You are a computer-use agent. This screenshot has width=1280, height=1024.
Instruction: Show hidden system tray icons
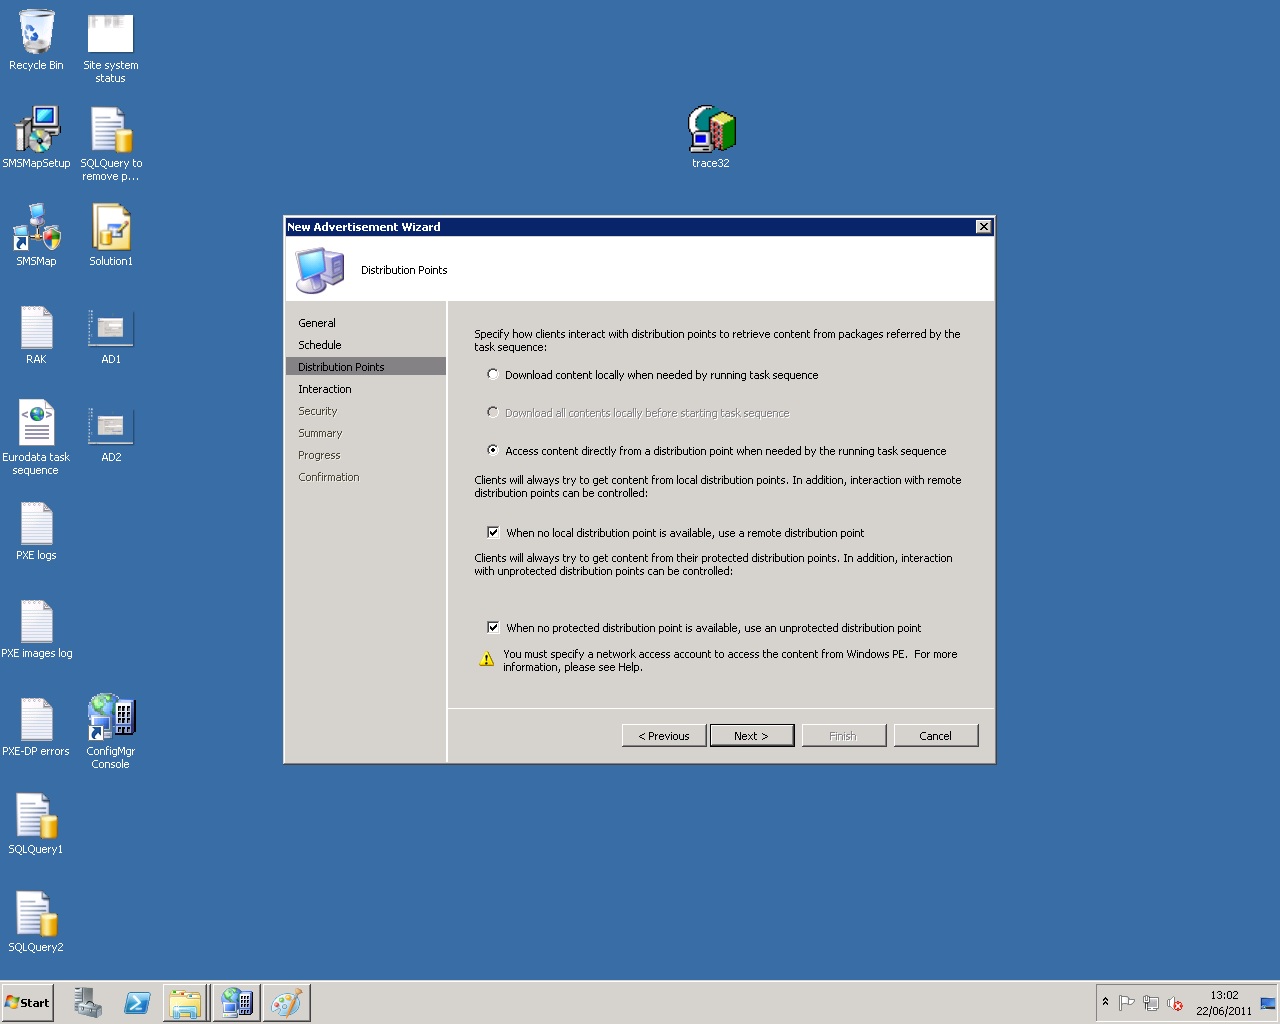pos(1106,1002)
